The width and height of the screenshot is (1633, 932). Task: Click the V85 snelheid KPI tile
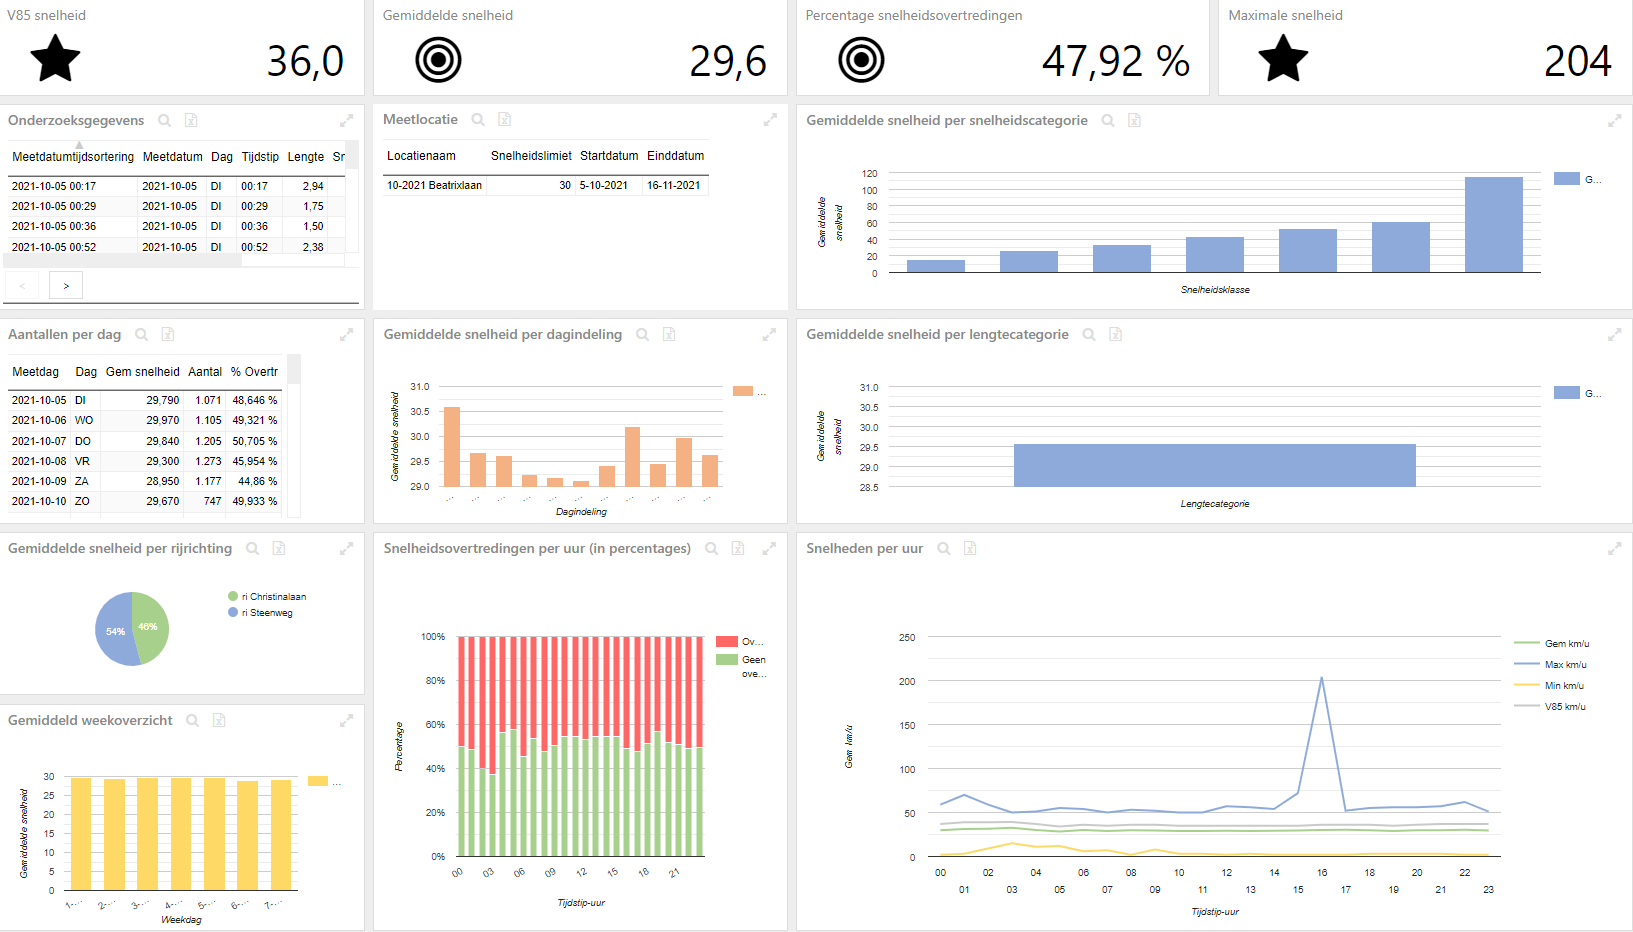click(x=182, y=48)
